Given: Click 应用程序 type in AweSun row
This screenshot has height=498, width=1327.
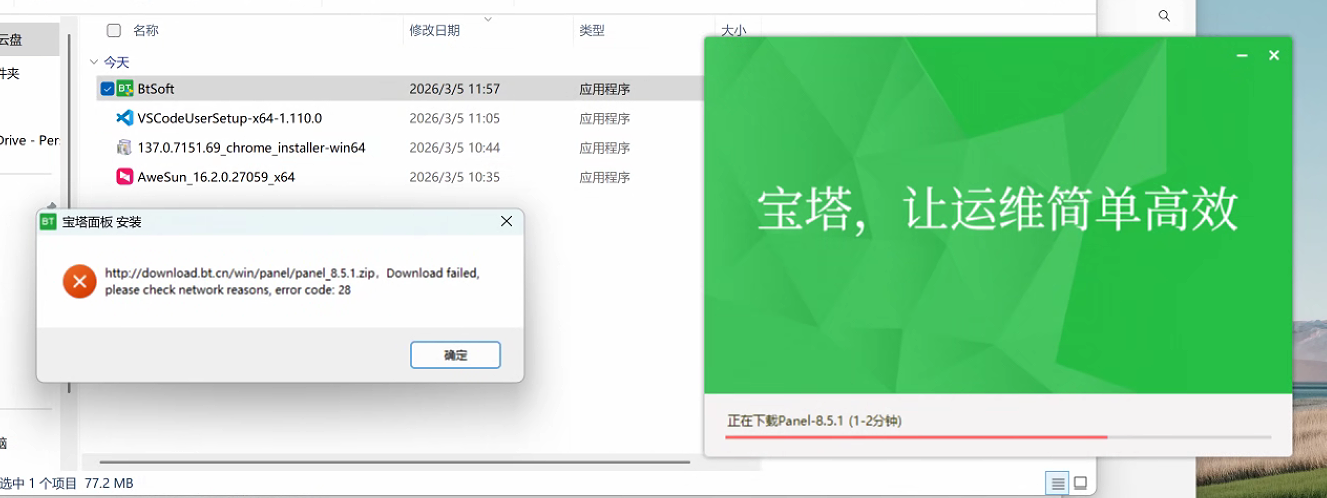Looking at the screenshot, I should click(605, 177).
